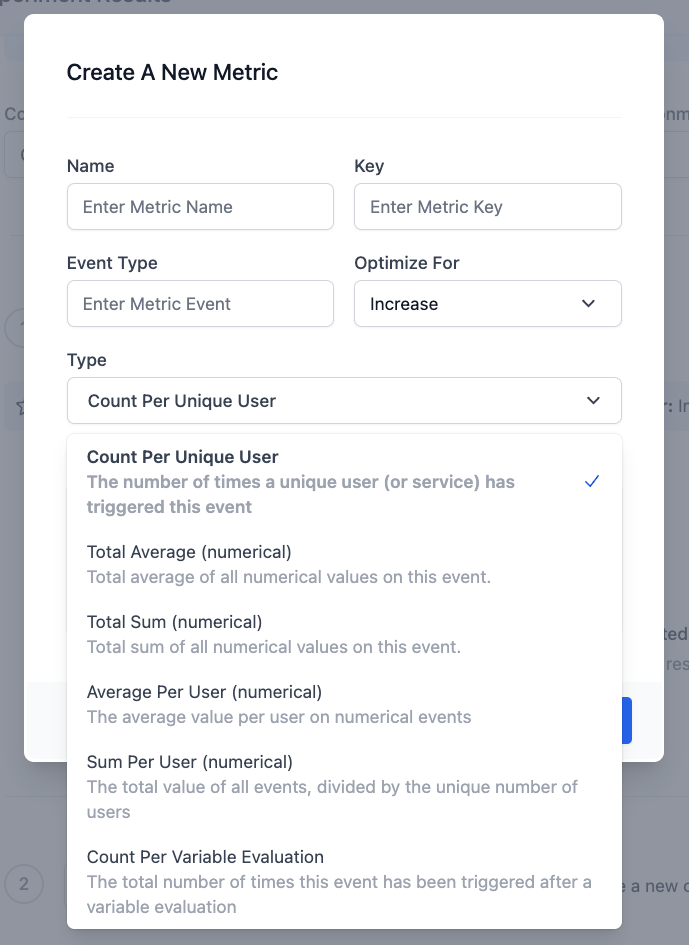The height and width of the screenshot is (945, 689).
Task: Click the Optimize For chevron arrow
Action: click(588, 304)
